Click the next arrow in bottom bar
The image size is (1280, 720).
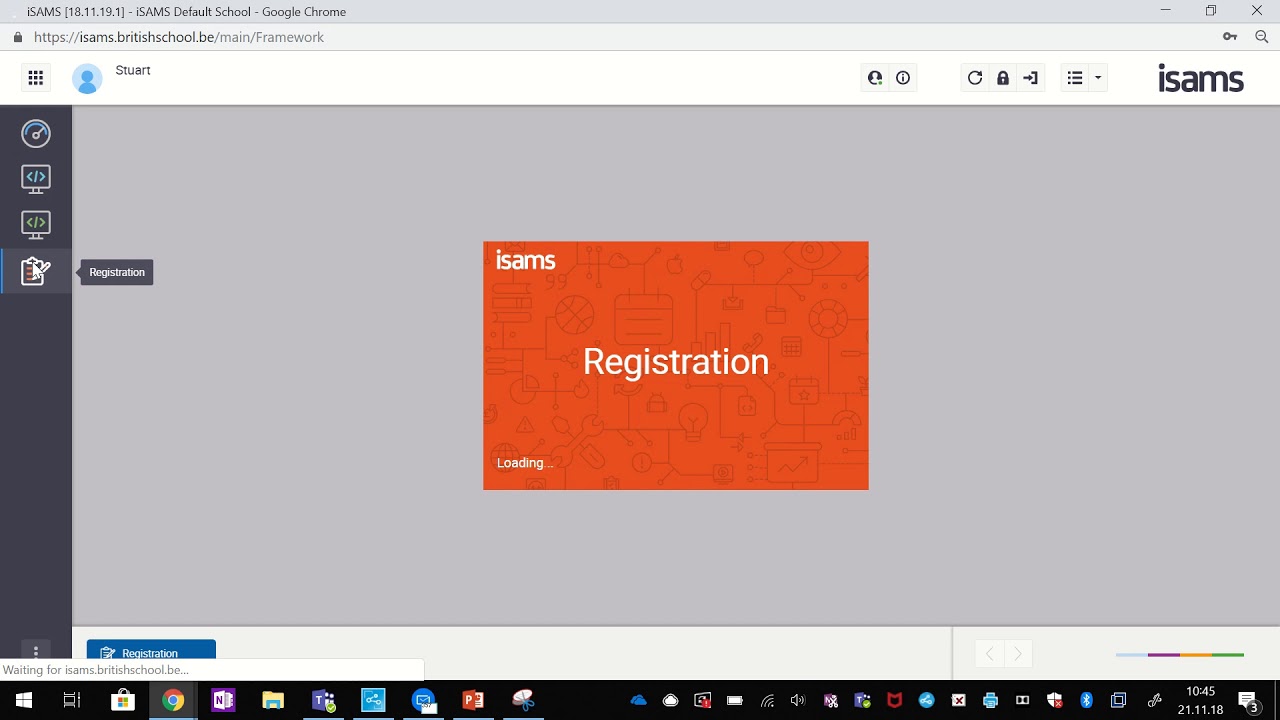click(x=1018, y=654)
